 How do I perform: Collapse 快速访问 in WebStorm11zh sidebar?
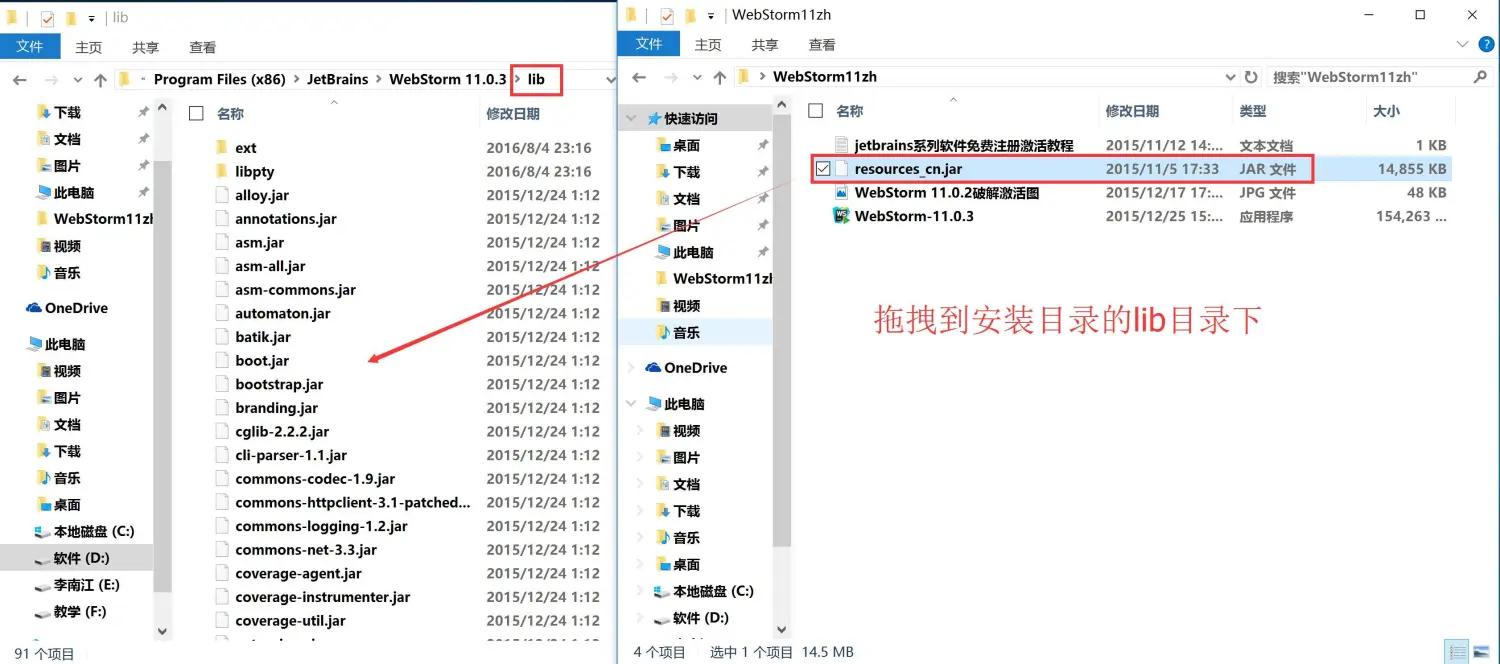[631, 118]
